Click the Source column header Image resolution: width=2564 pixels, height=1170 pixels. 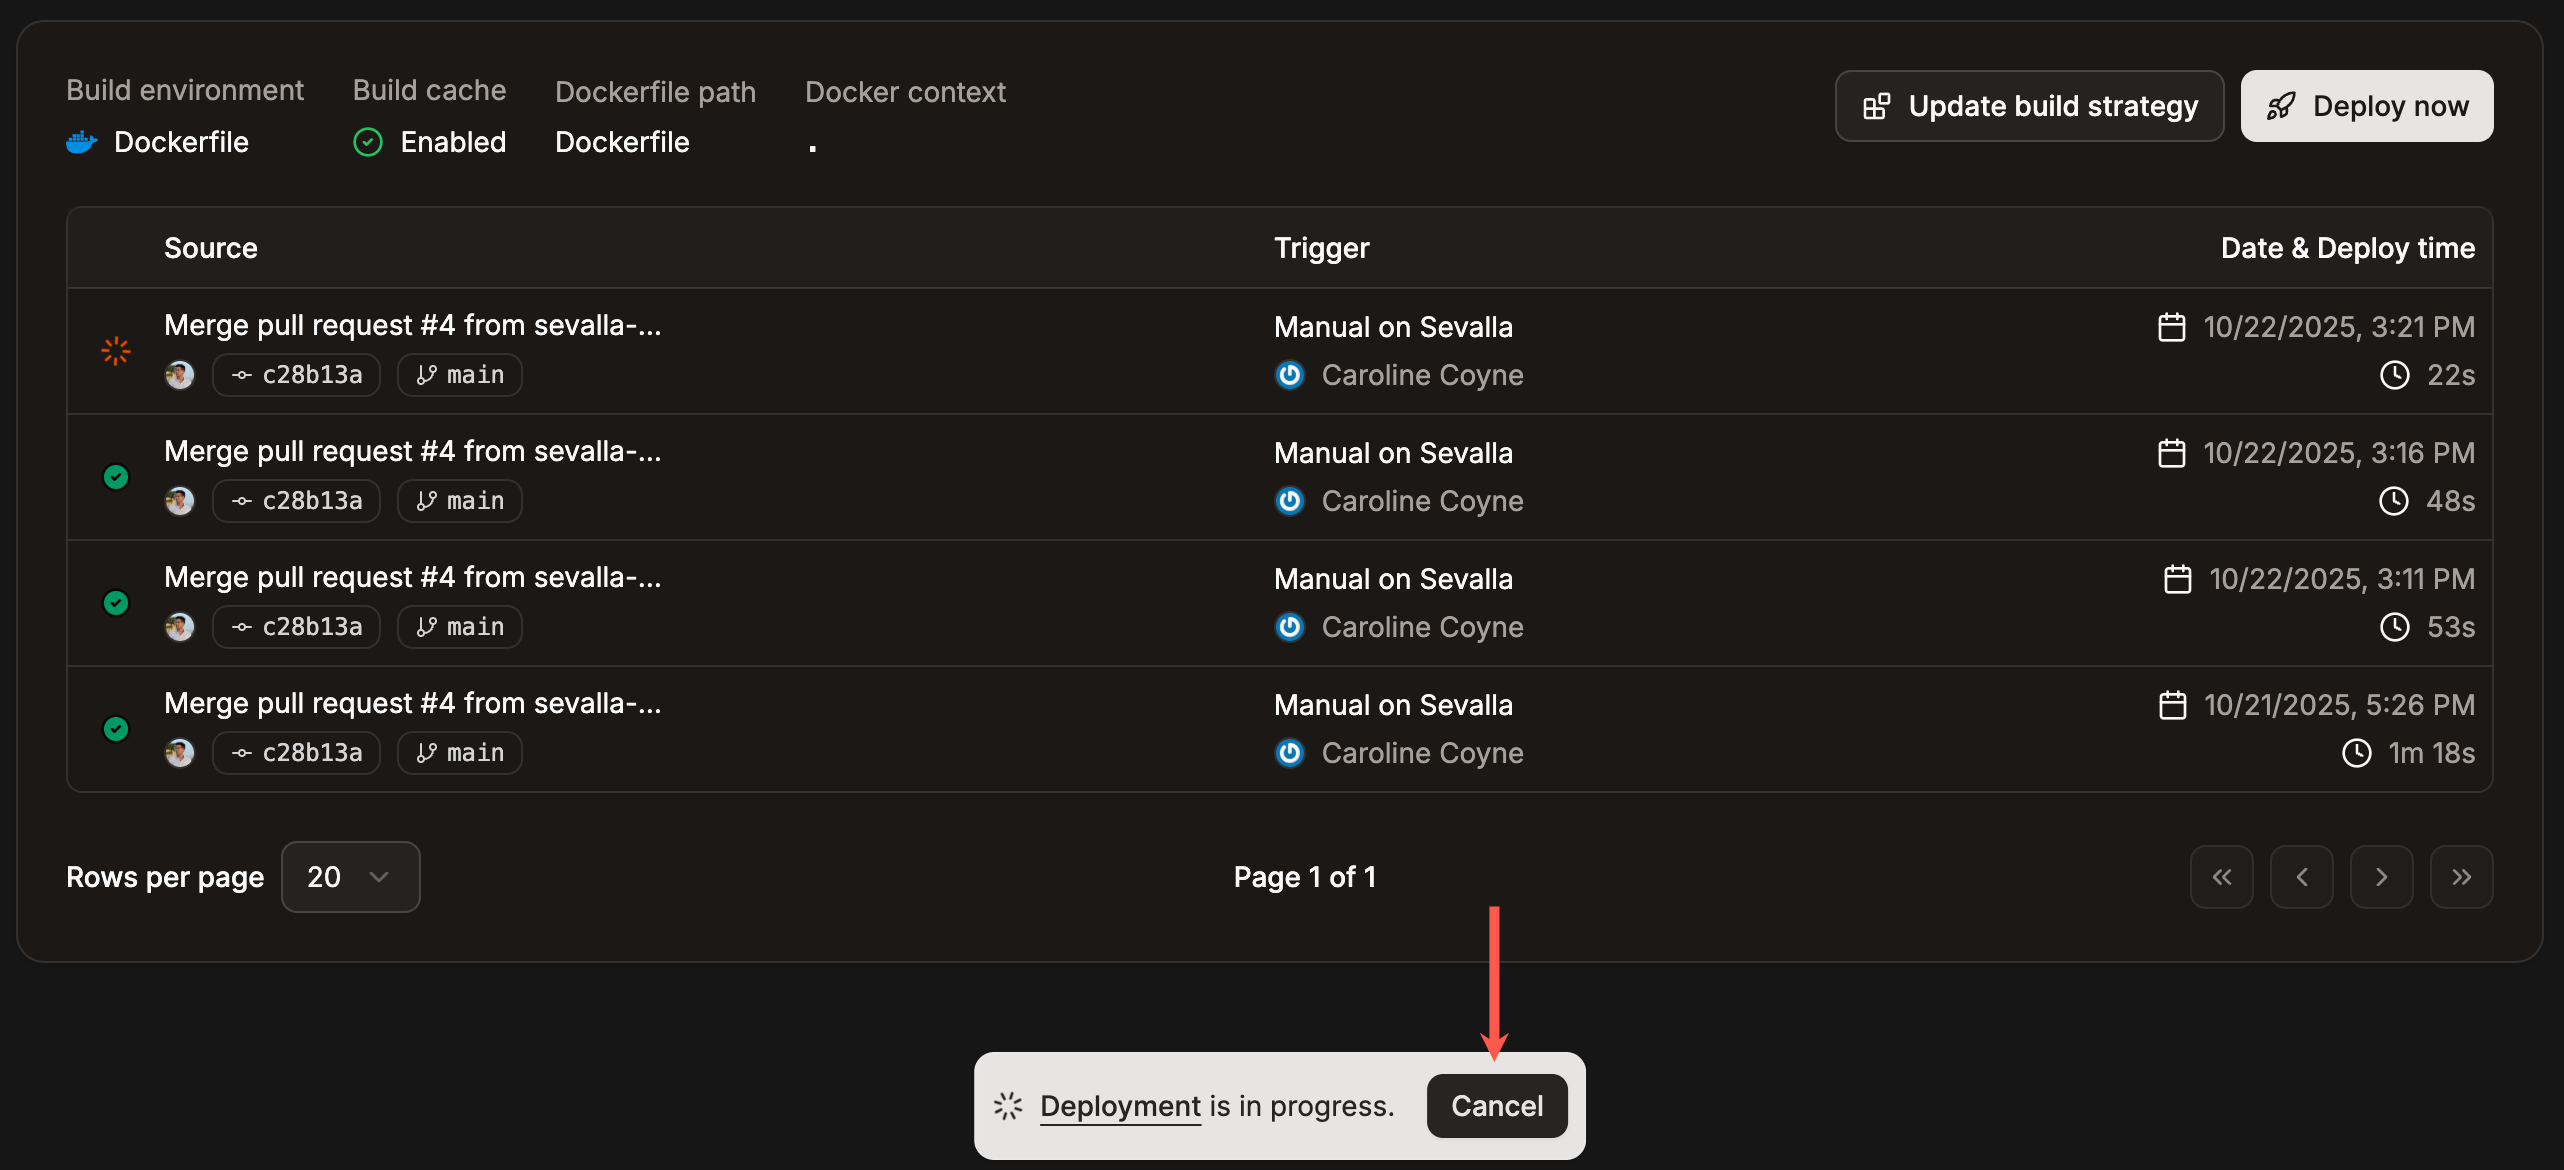210,248
